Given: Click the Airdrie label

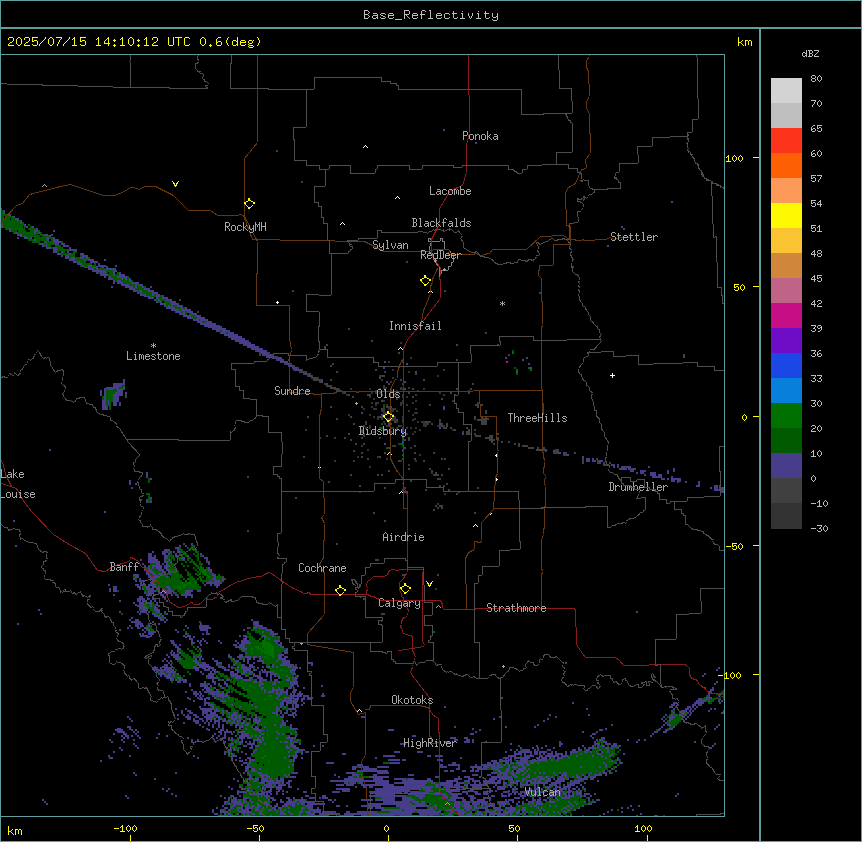Looking at the screenshot, I should coord(403,537).
